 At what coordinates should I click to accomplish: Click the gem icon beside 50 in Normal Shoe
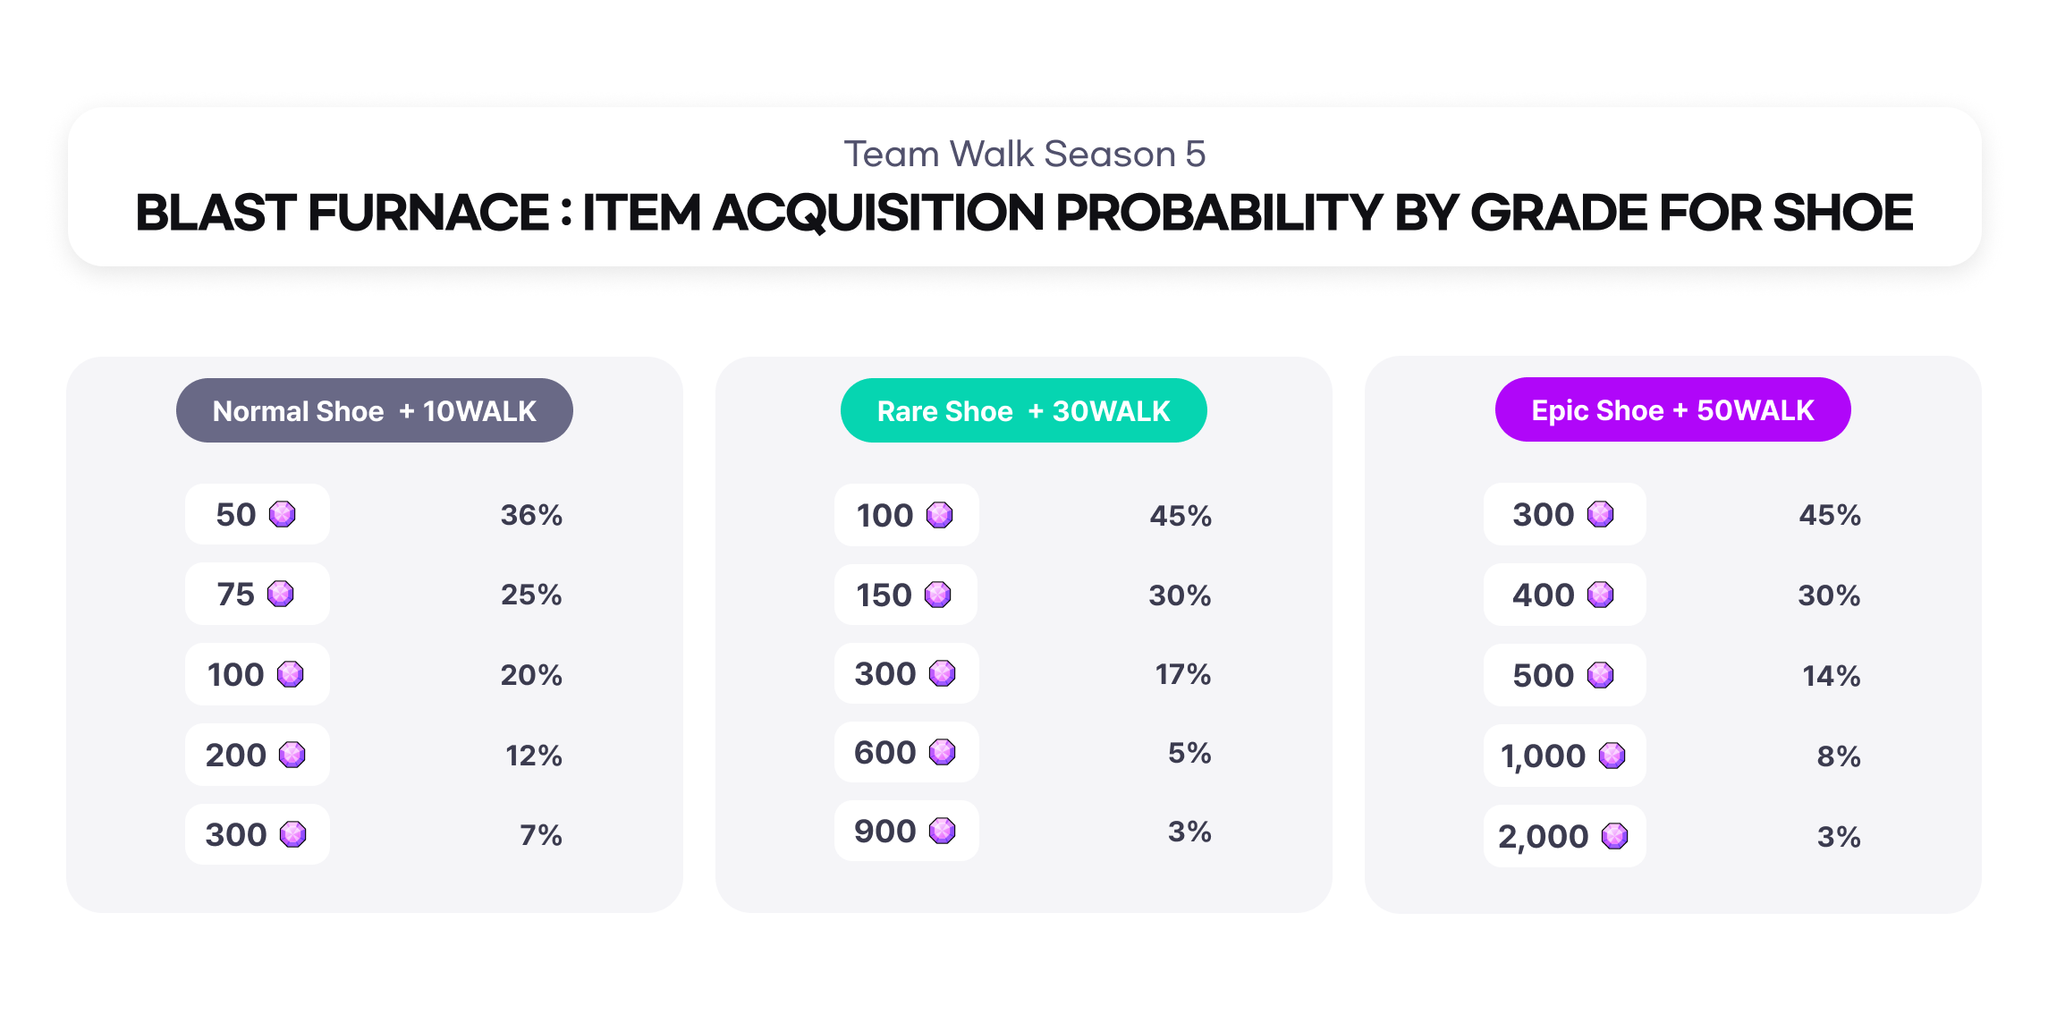[283, 514]
